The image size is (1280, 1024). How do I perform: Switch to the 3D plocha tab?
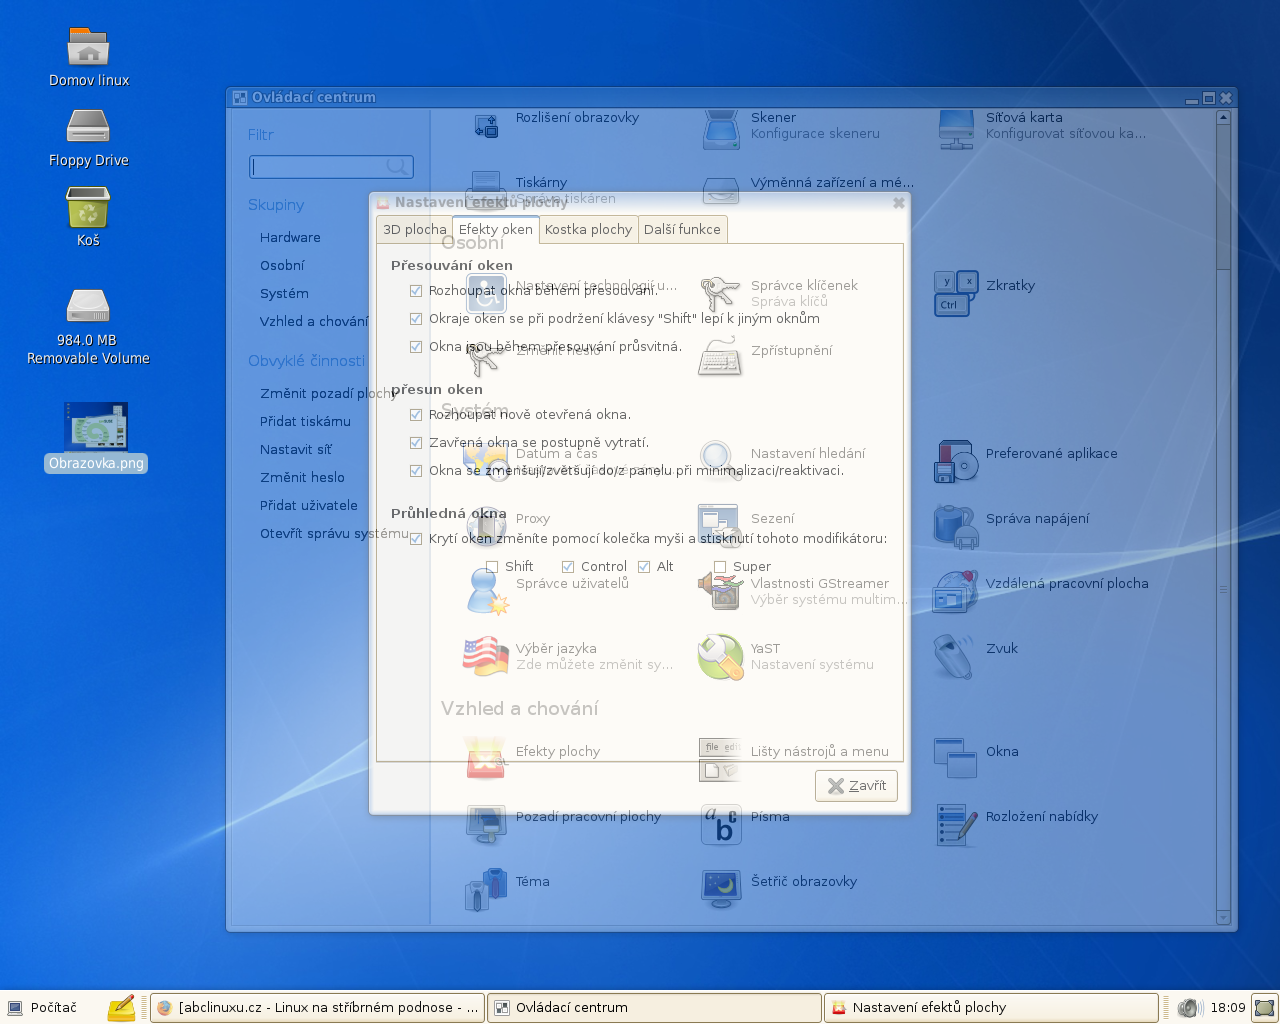point(414,230)
